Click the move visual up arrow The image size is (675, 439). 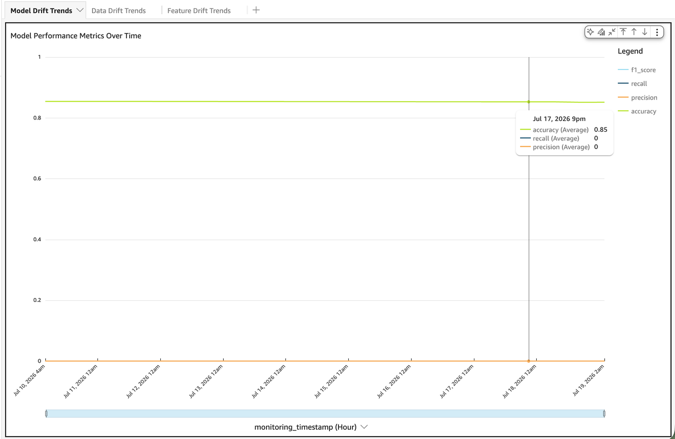point(634,32)
